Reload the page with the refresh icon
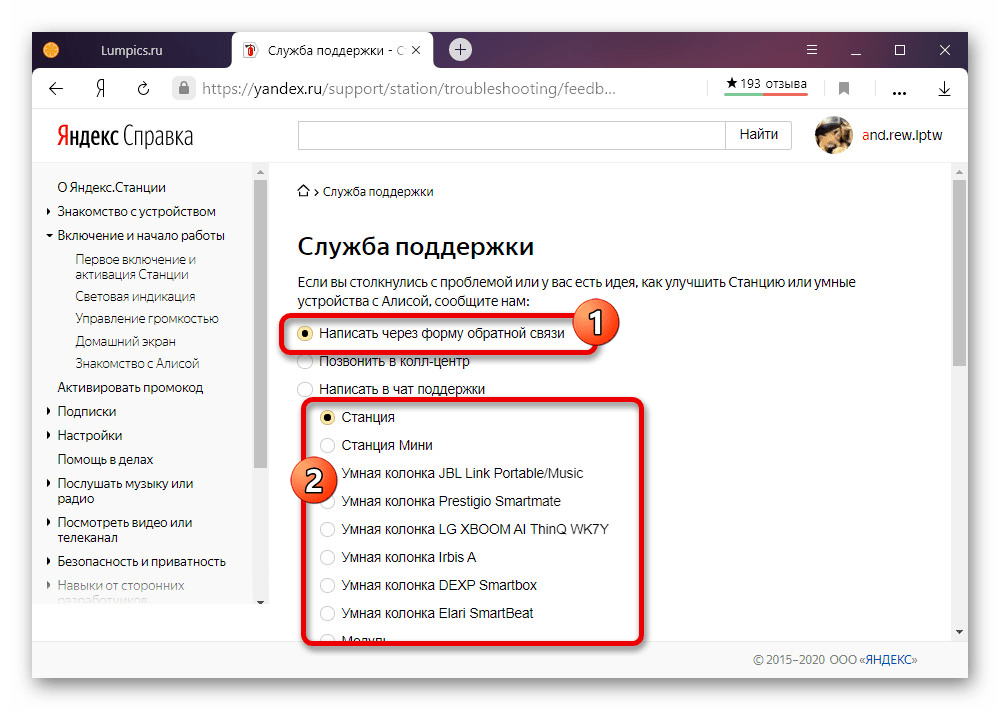This screenshot has width=1000, height=710. point(143,88)
